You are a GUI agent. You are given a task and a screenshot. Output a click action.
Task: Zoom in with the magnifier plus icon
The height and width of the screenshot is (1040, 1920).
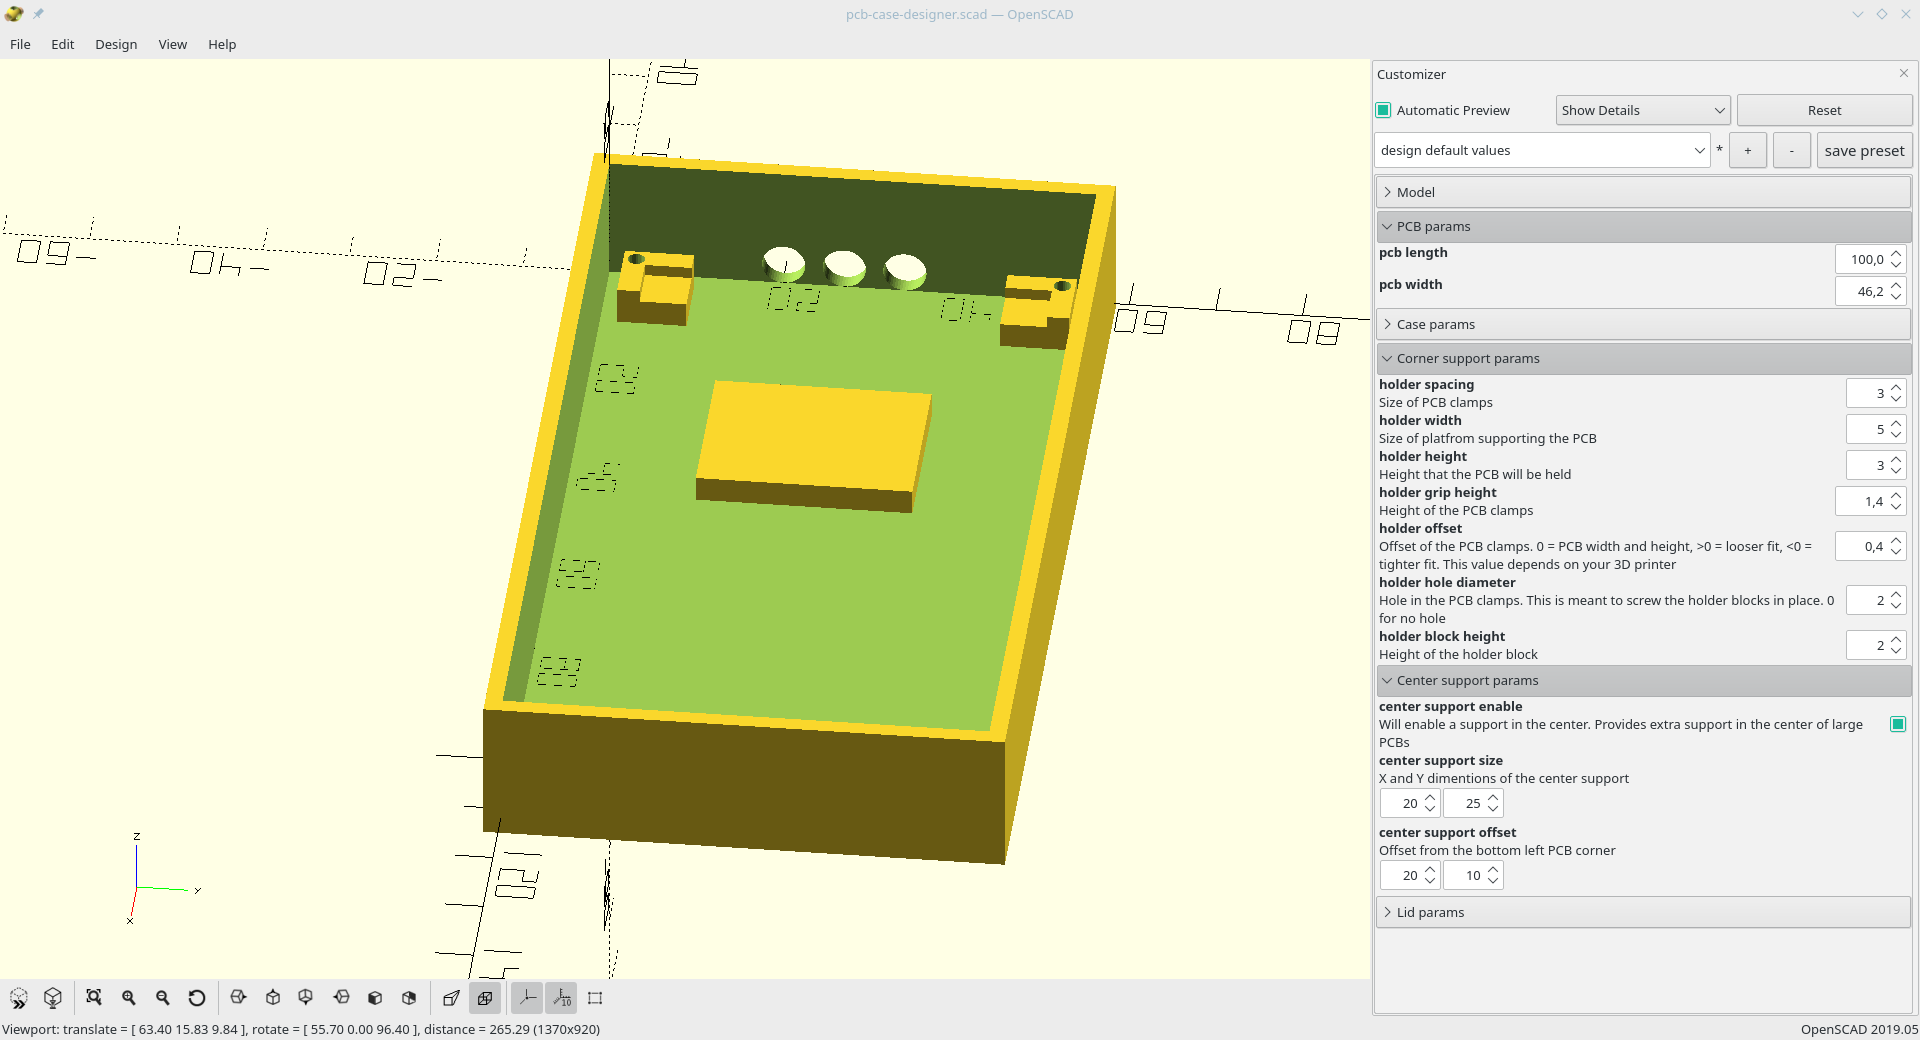[x=129, y=998]
